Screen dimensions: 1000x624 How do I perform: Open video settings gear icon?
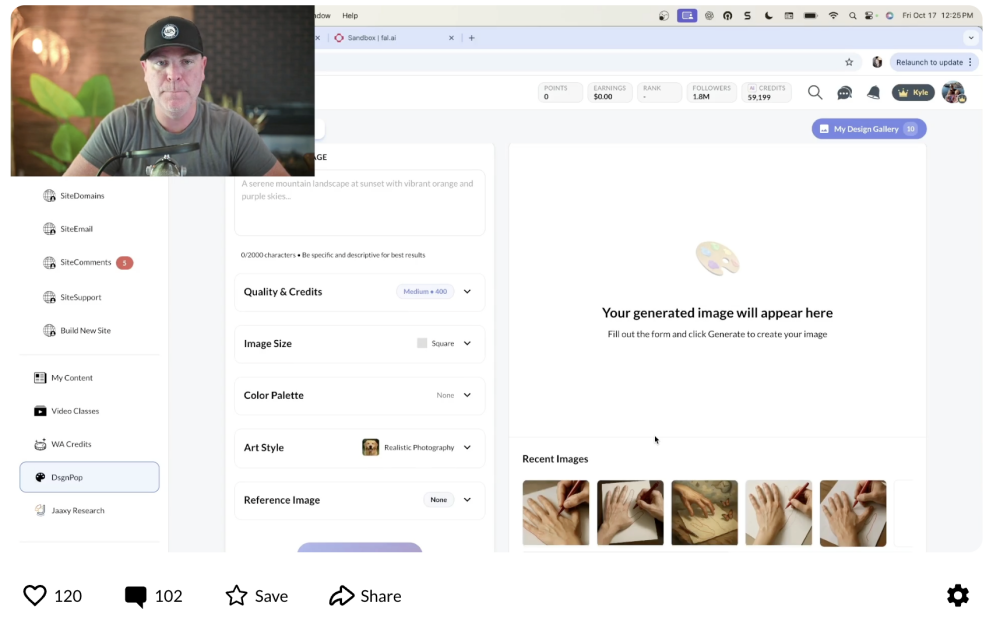click(957, 596)
